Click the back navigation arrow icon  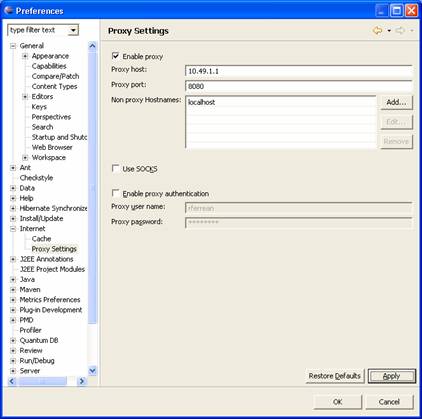point(378,31)
